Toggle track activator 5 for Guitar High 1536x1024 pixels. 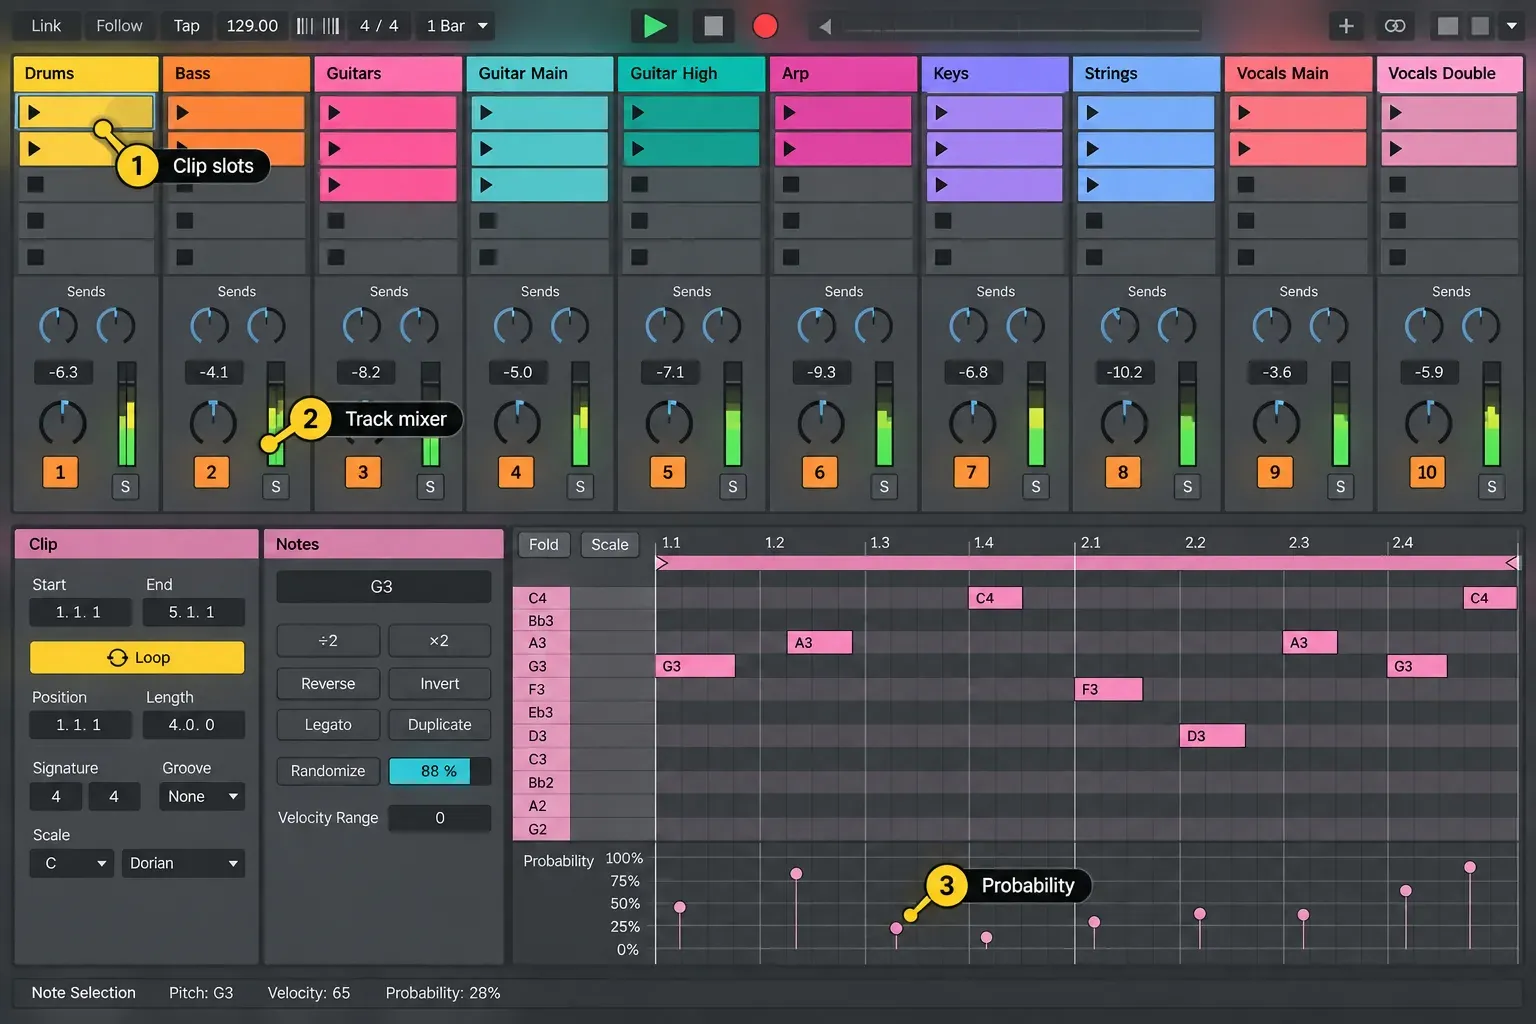click(x=668, y=472)
